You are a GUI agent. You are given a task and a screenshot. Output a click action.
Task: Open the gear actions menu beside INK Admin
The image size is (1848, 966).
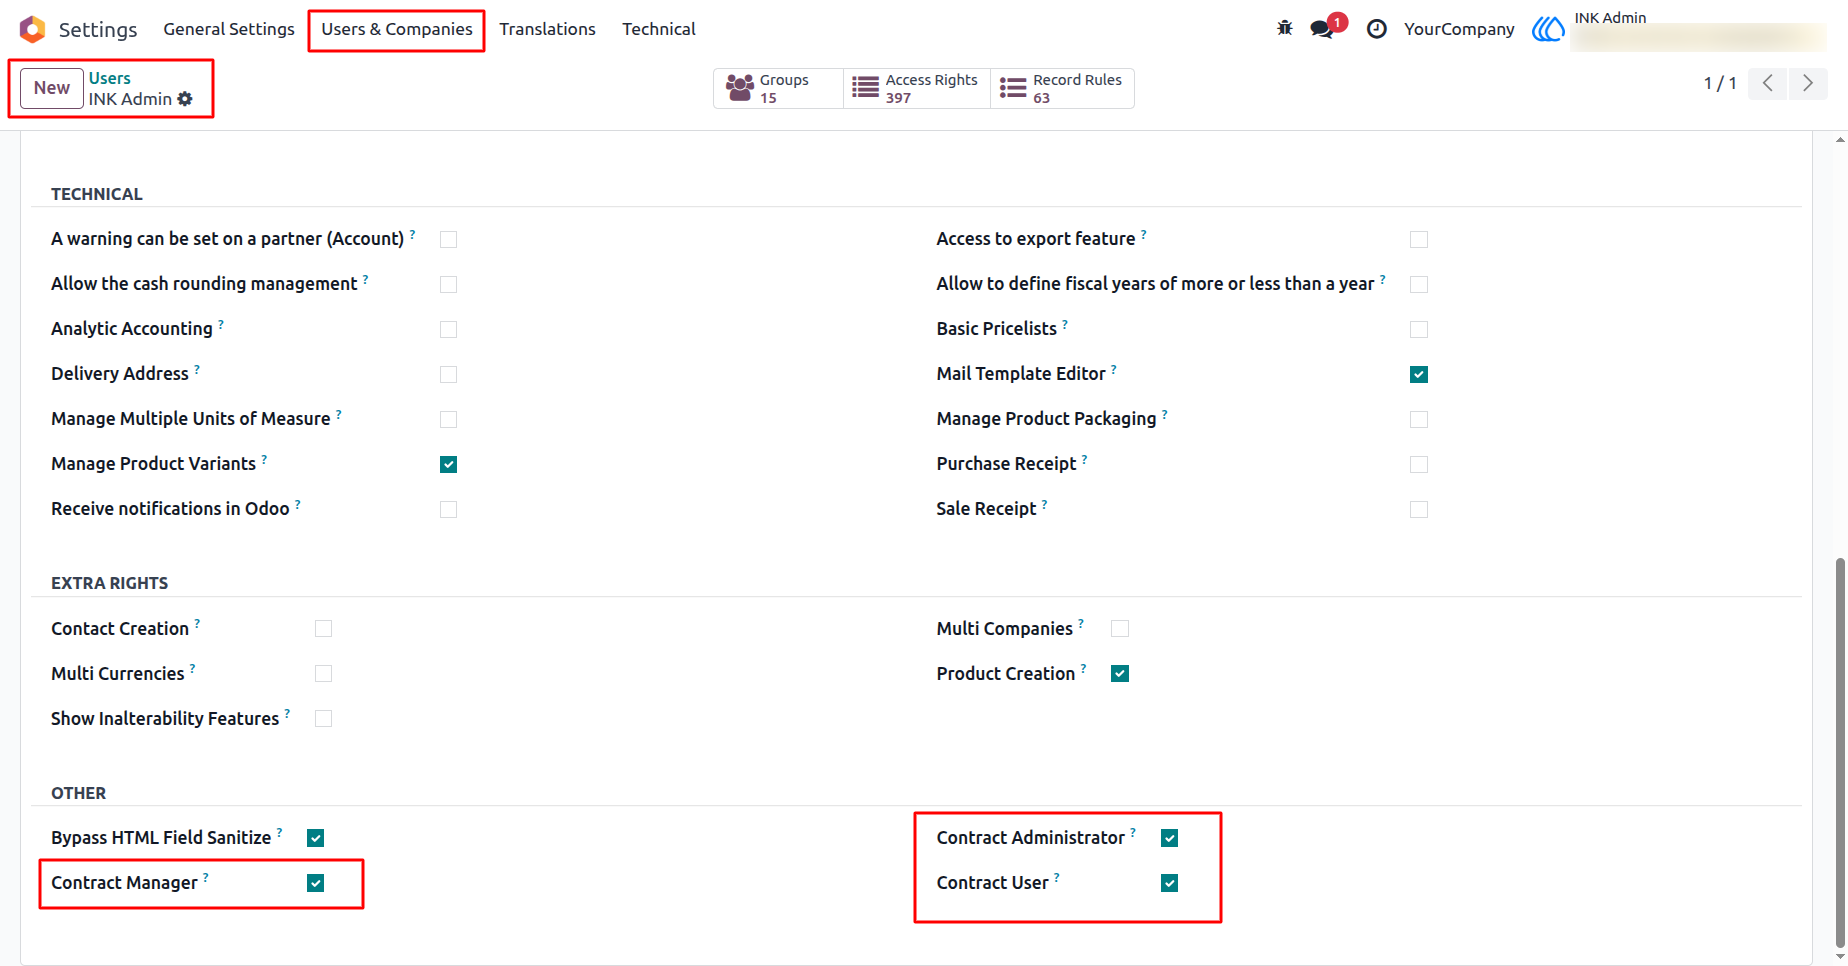tap(185, 99)
